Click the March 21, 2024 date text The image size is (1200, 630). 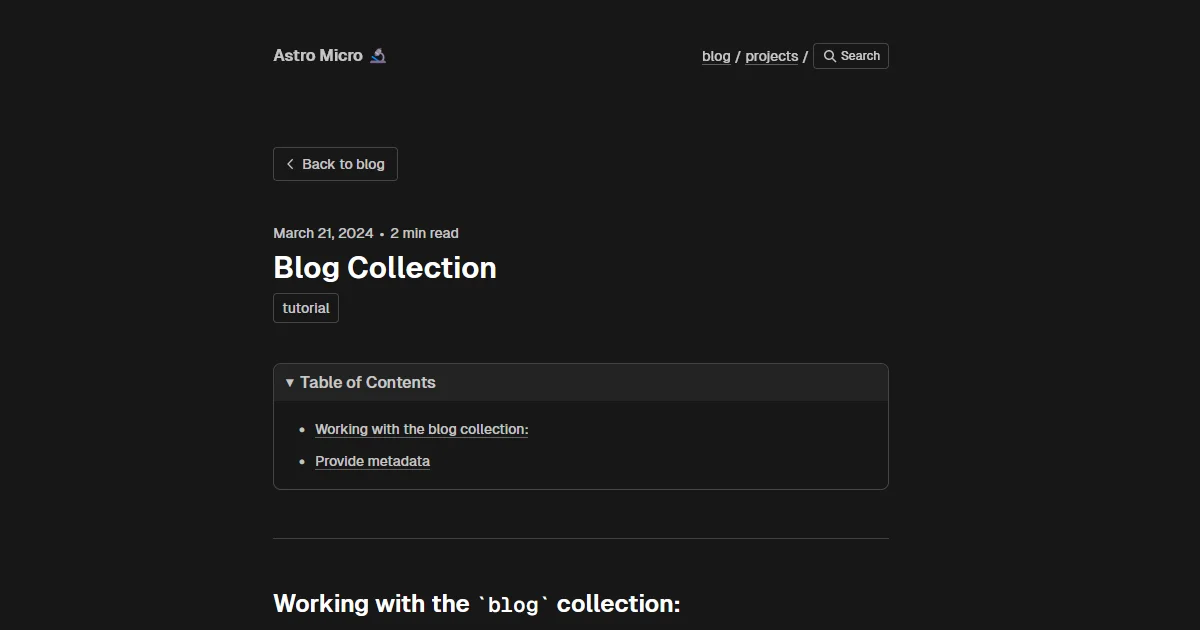click(x=322, y=232)
